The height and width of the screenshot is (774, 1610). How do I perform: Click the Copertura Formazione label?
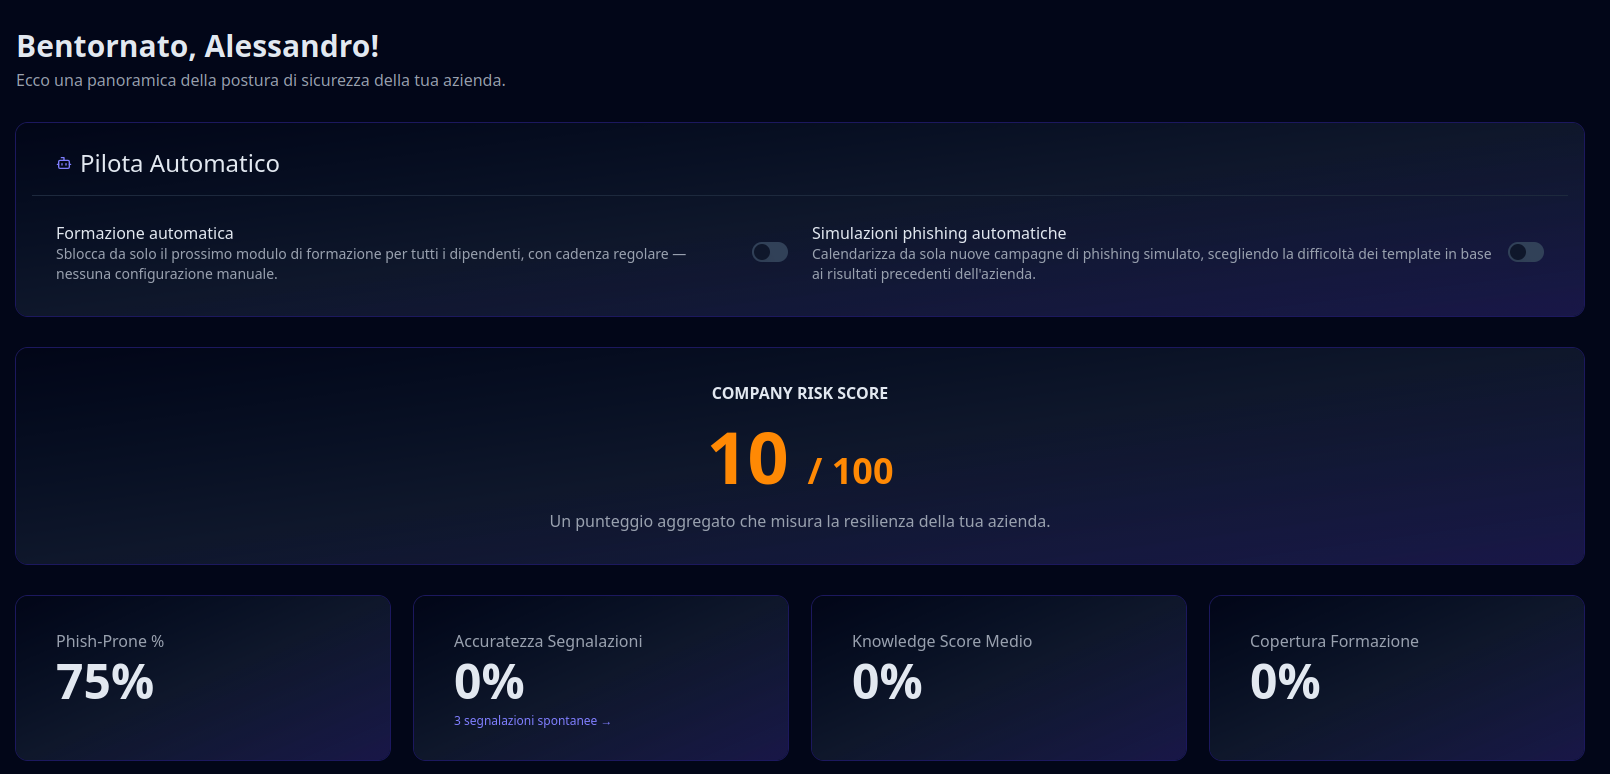click(x=1334, y=641)
